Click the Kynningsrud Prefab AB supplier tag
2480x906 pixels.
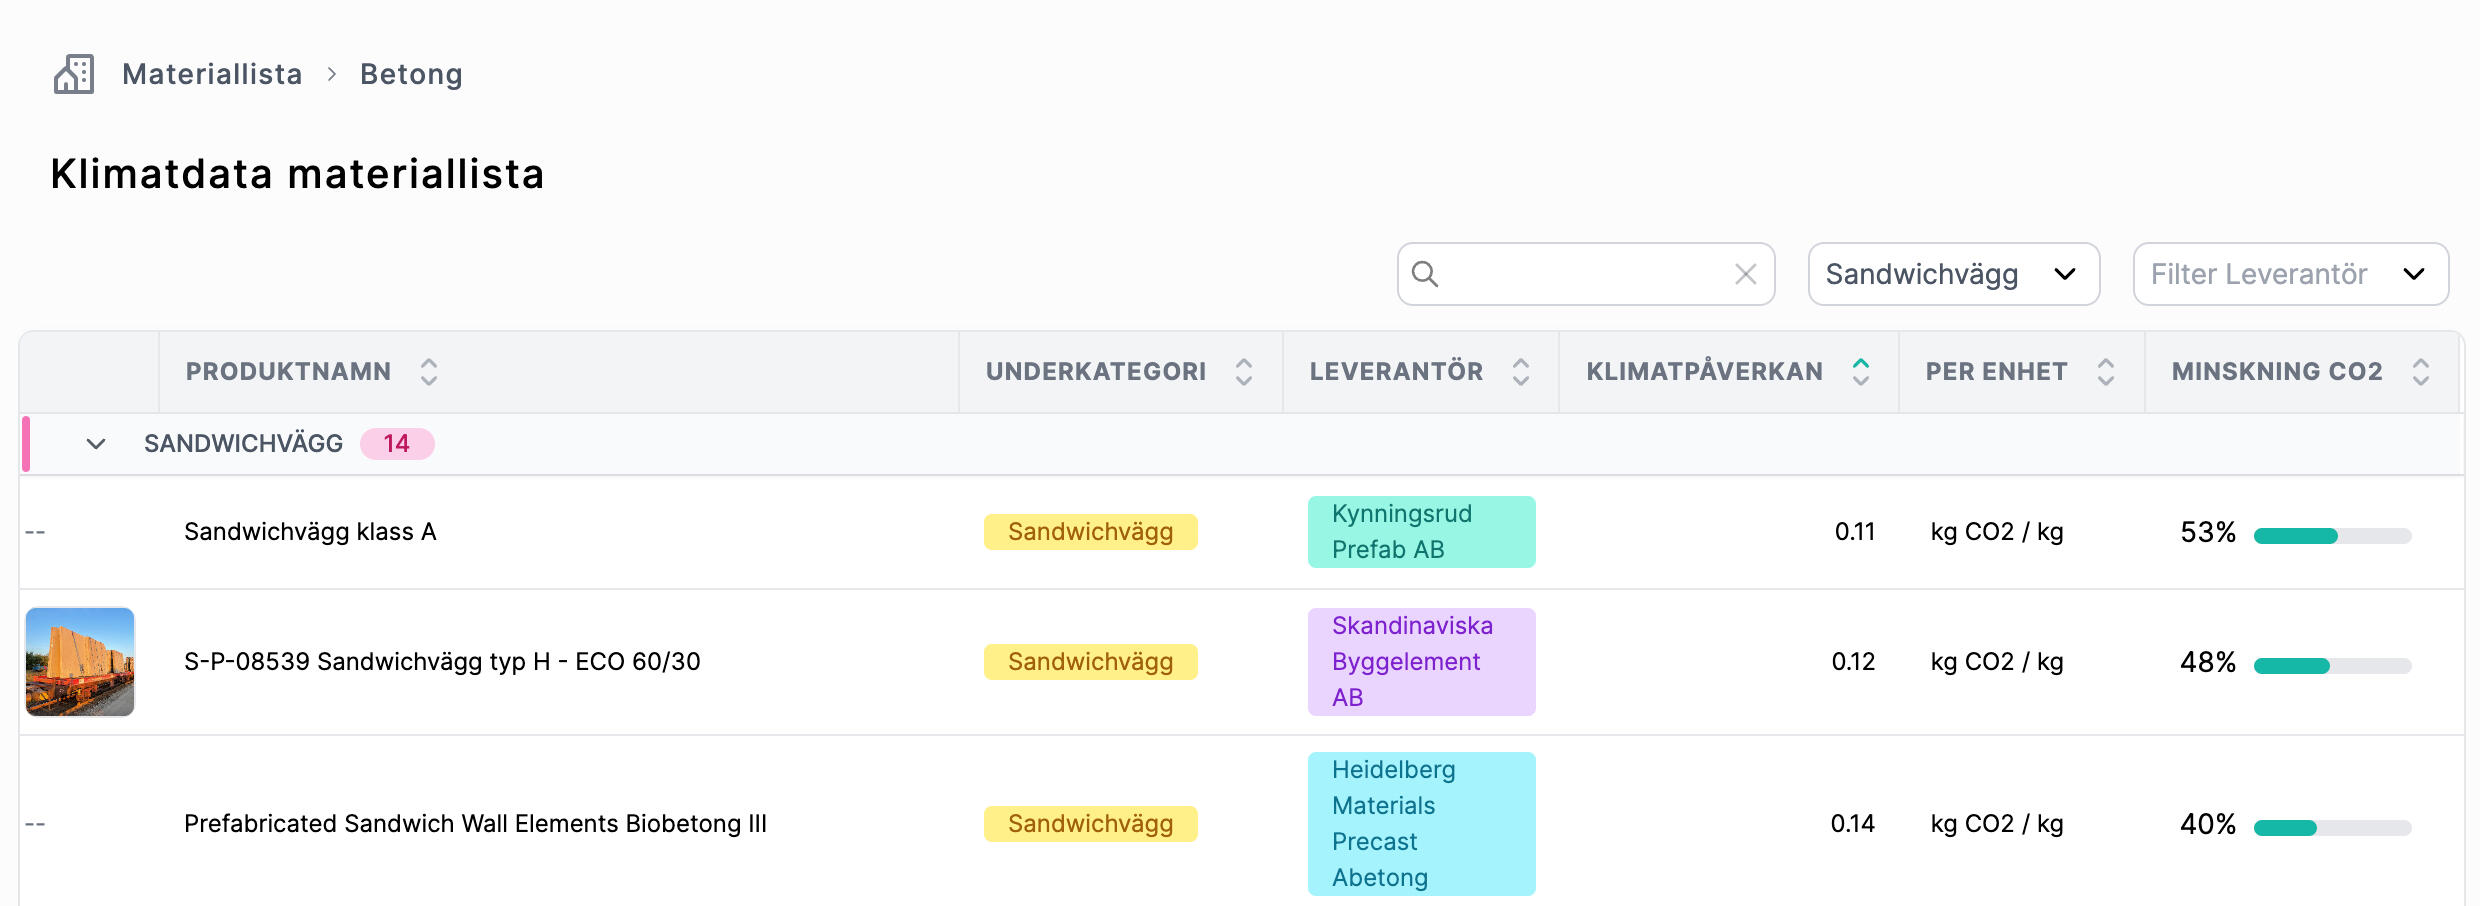tap(1421, 532)
